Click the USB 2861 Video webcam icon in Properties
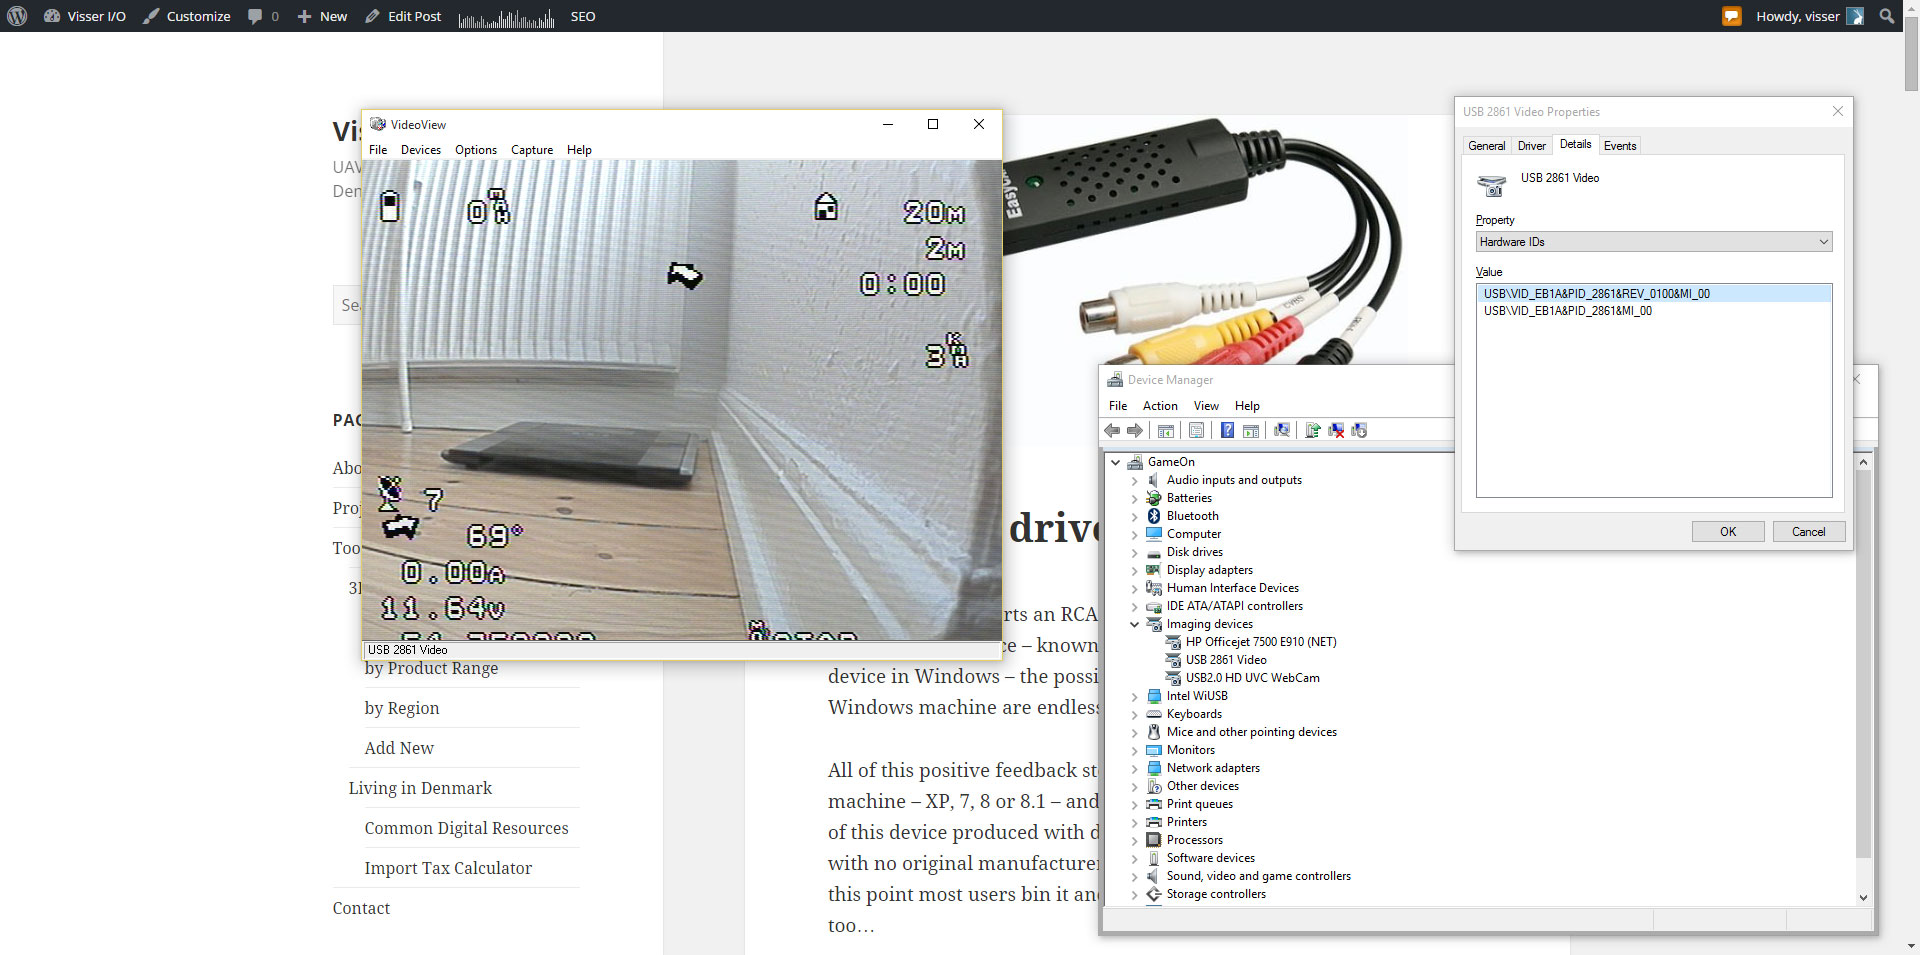Viewport: 1920px width, 955px height. click(1491, 185)
